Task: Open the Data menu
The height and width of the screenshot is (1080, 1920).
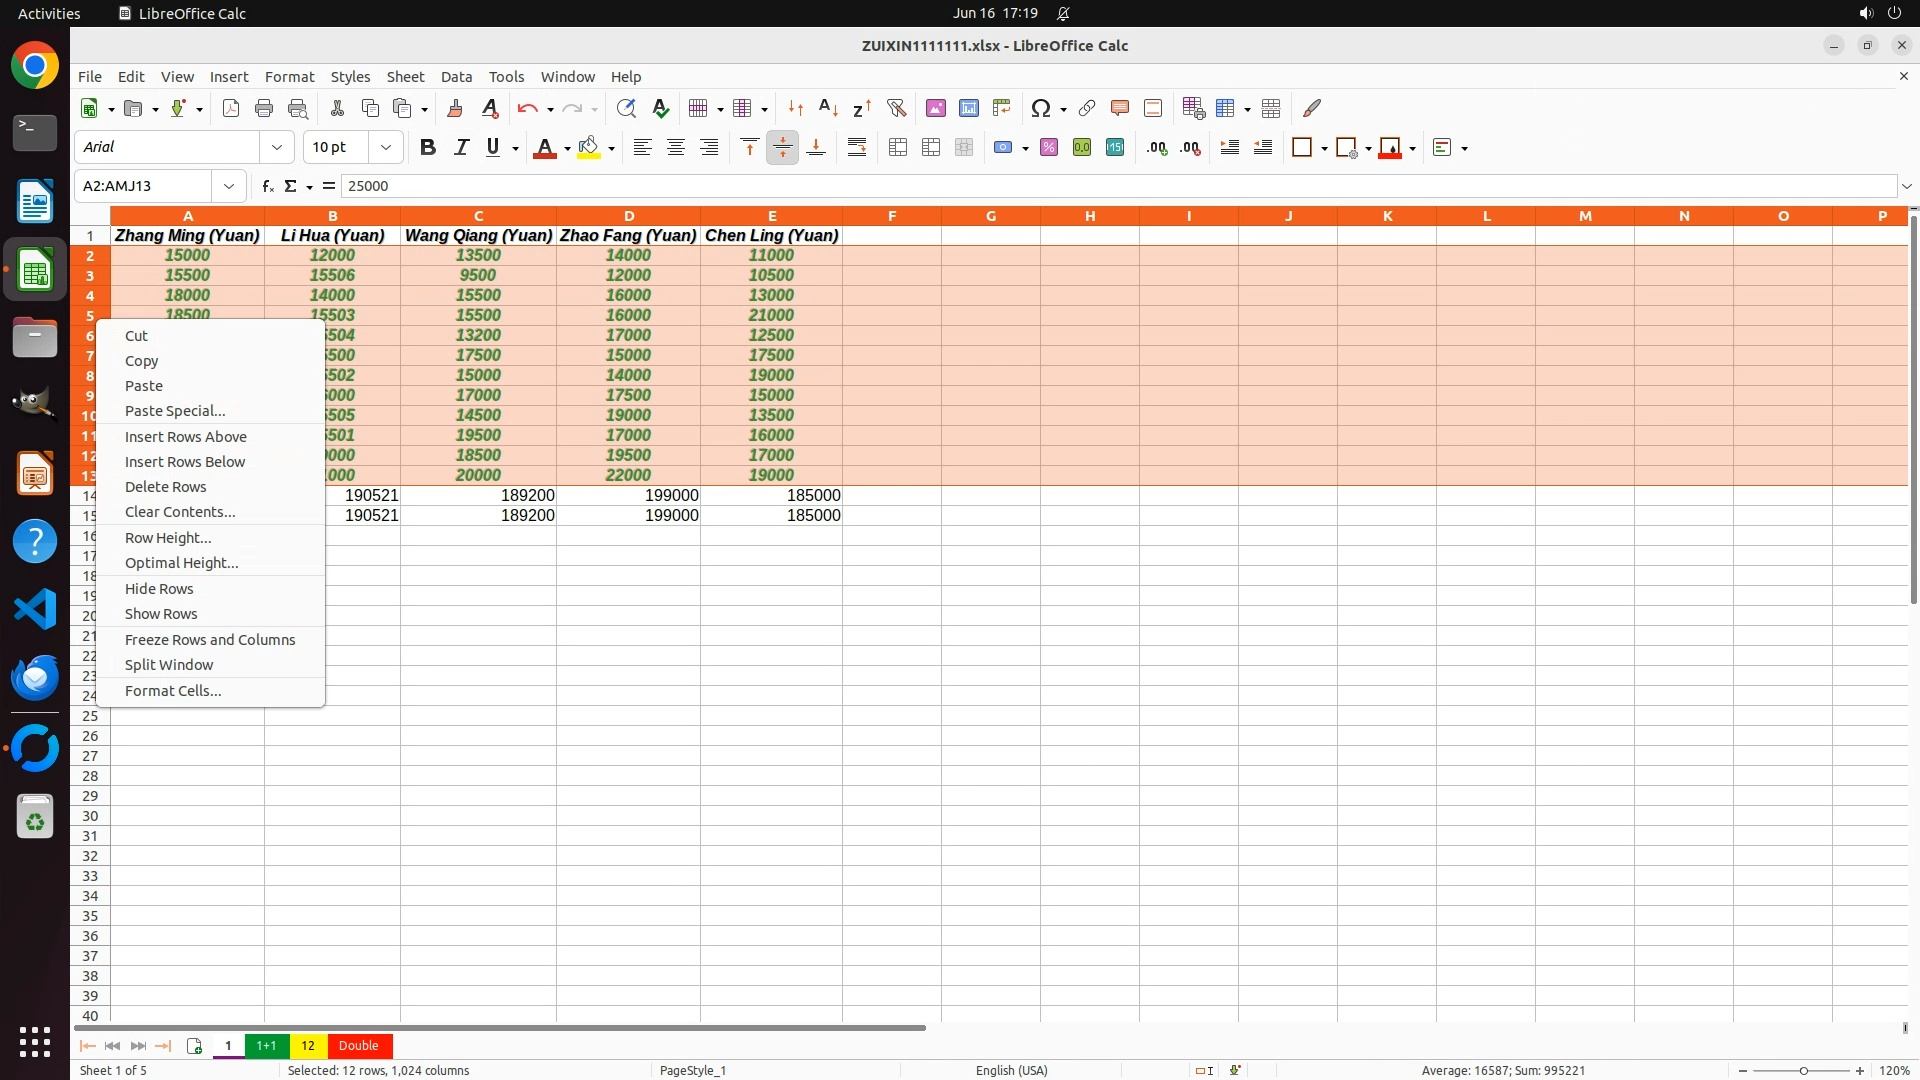Action: coord(456,77)
